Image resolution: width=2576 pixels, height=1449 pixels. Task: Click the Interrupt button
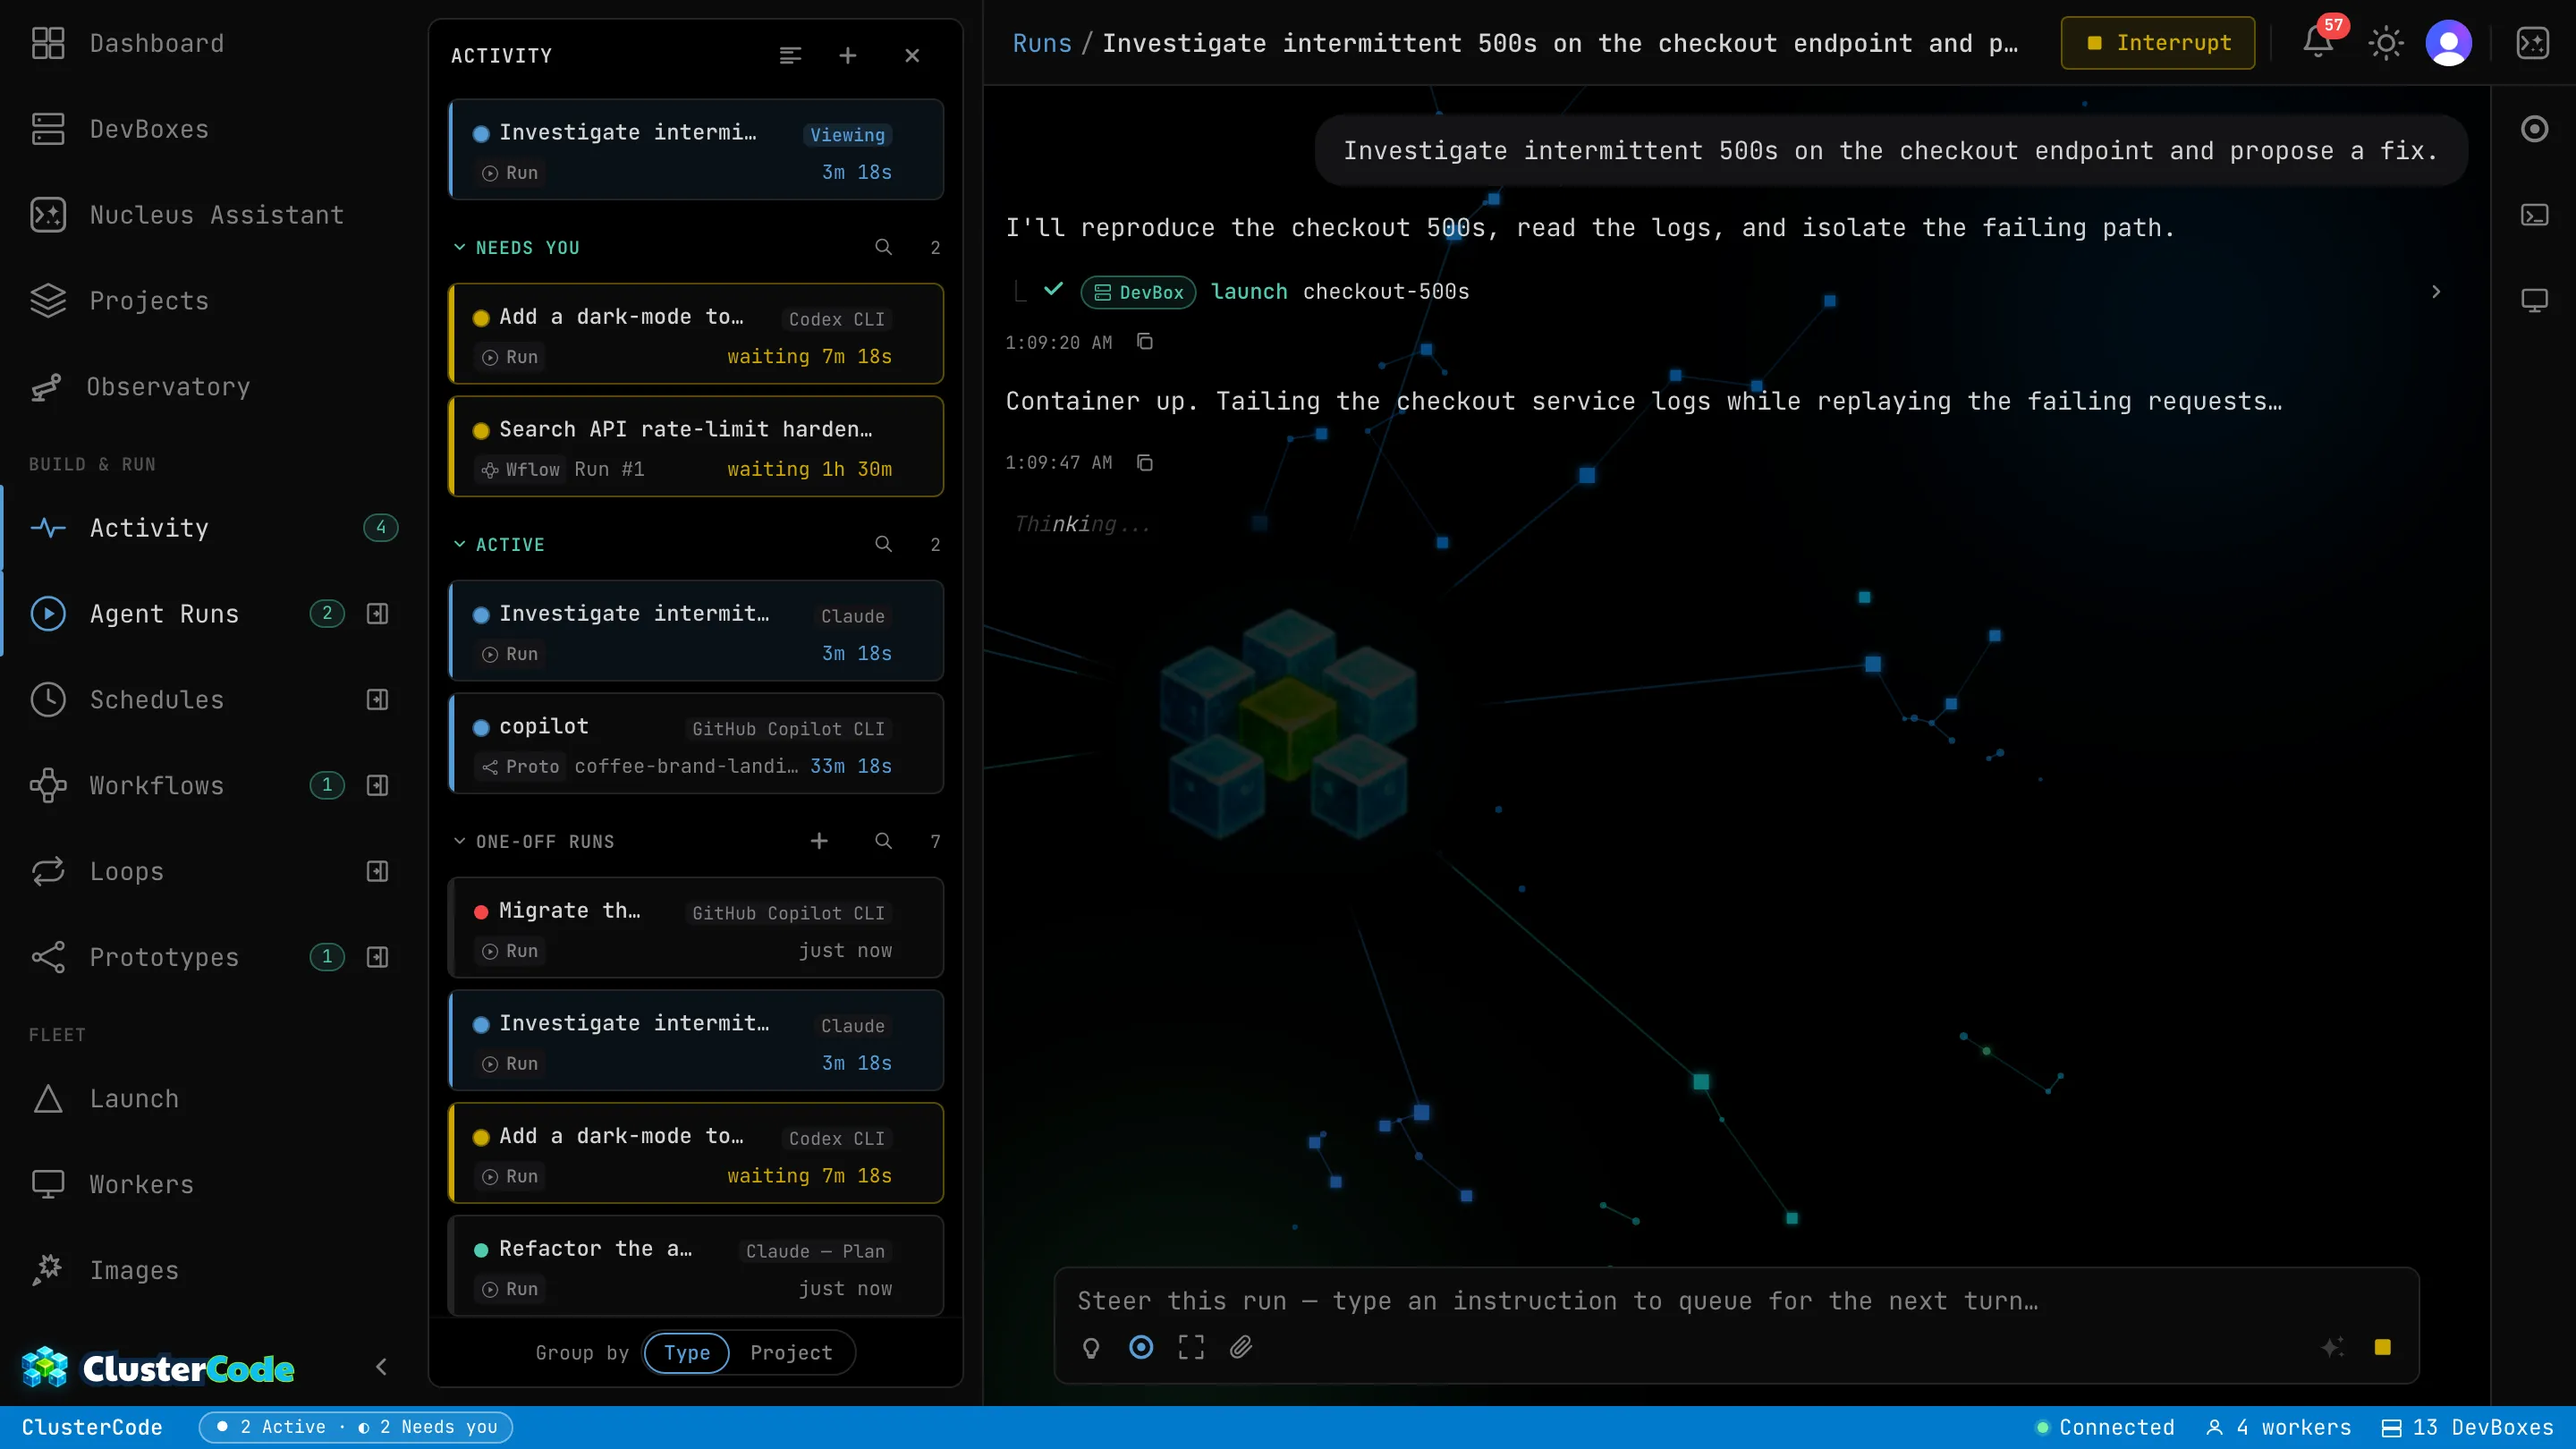[x=2158, y=43]
